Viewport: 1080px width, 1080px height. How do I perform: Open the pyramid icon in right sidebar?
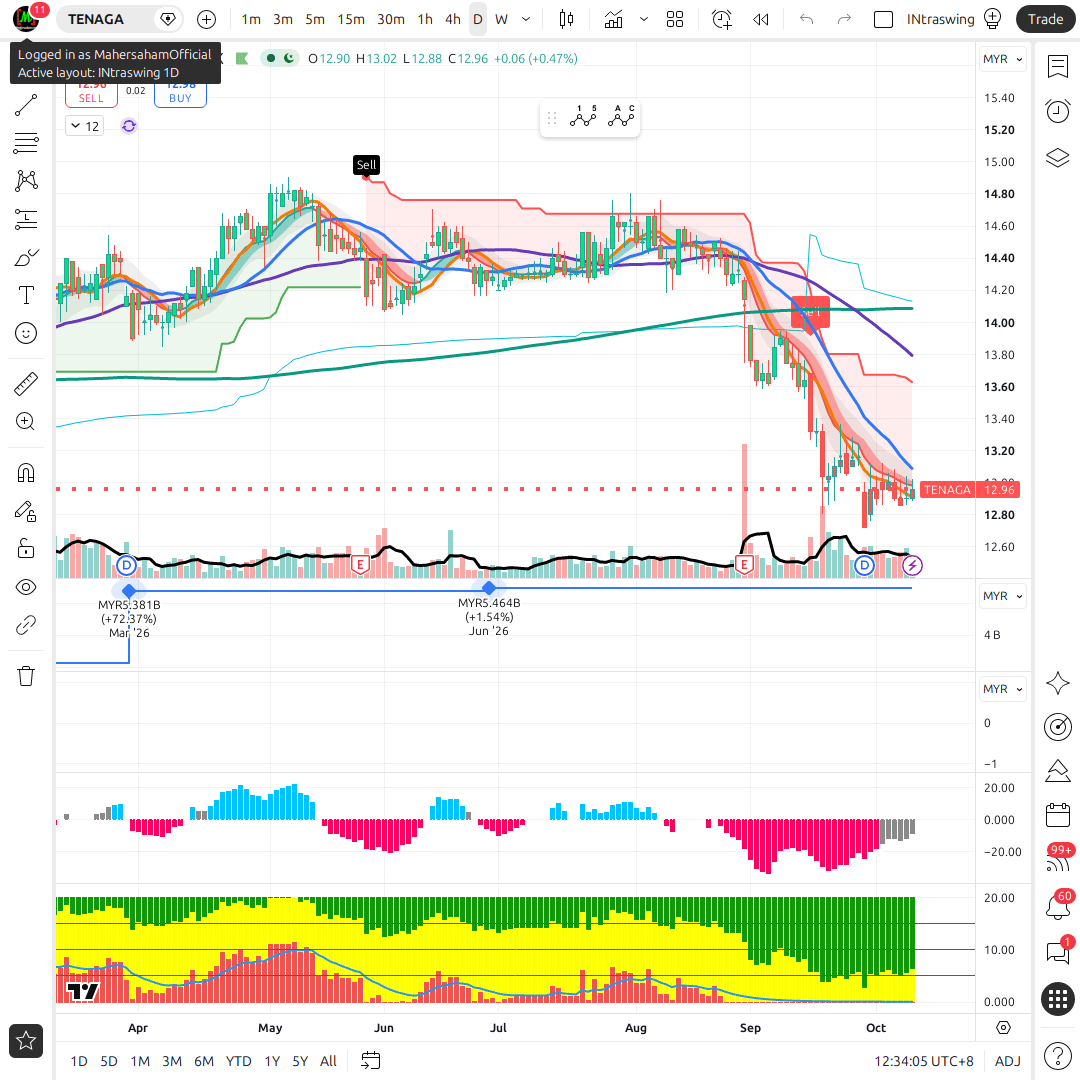1057,771
